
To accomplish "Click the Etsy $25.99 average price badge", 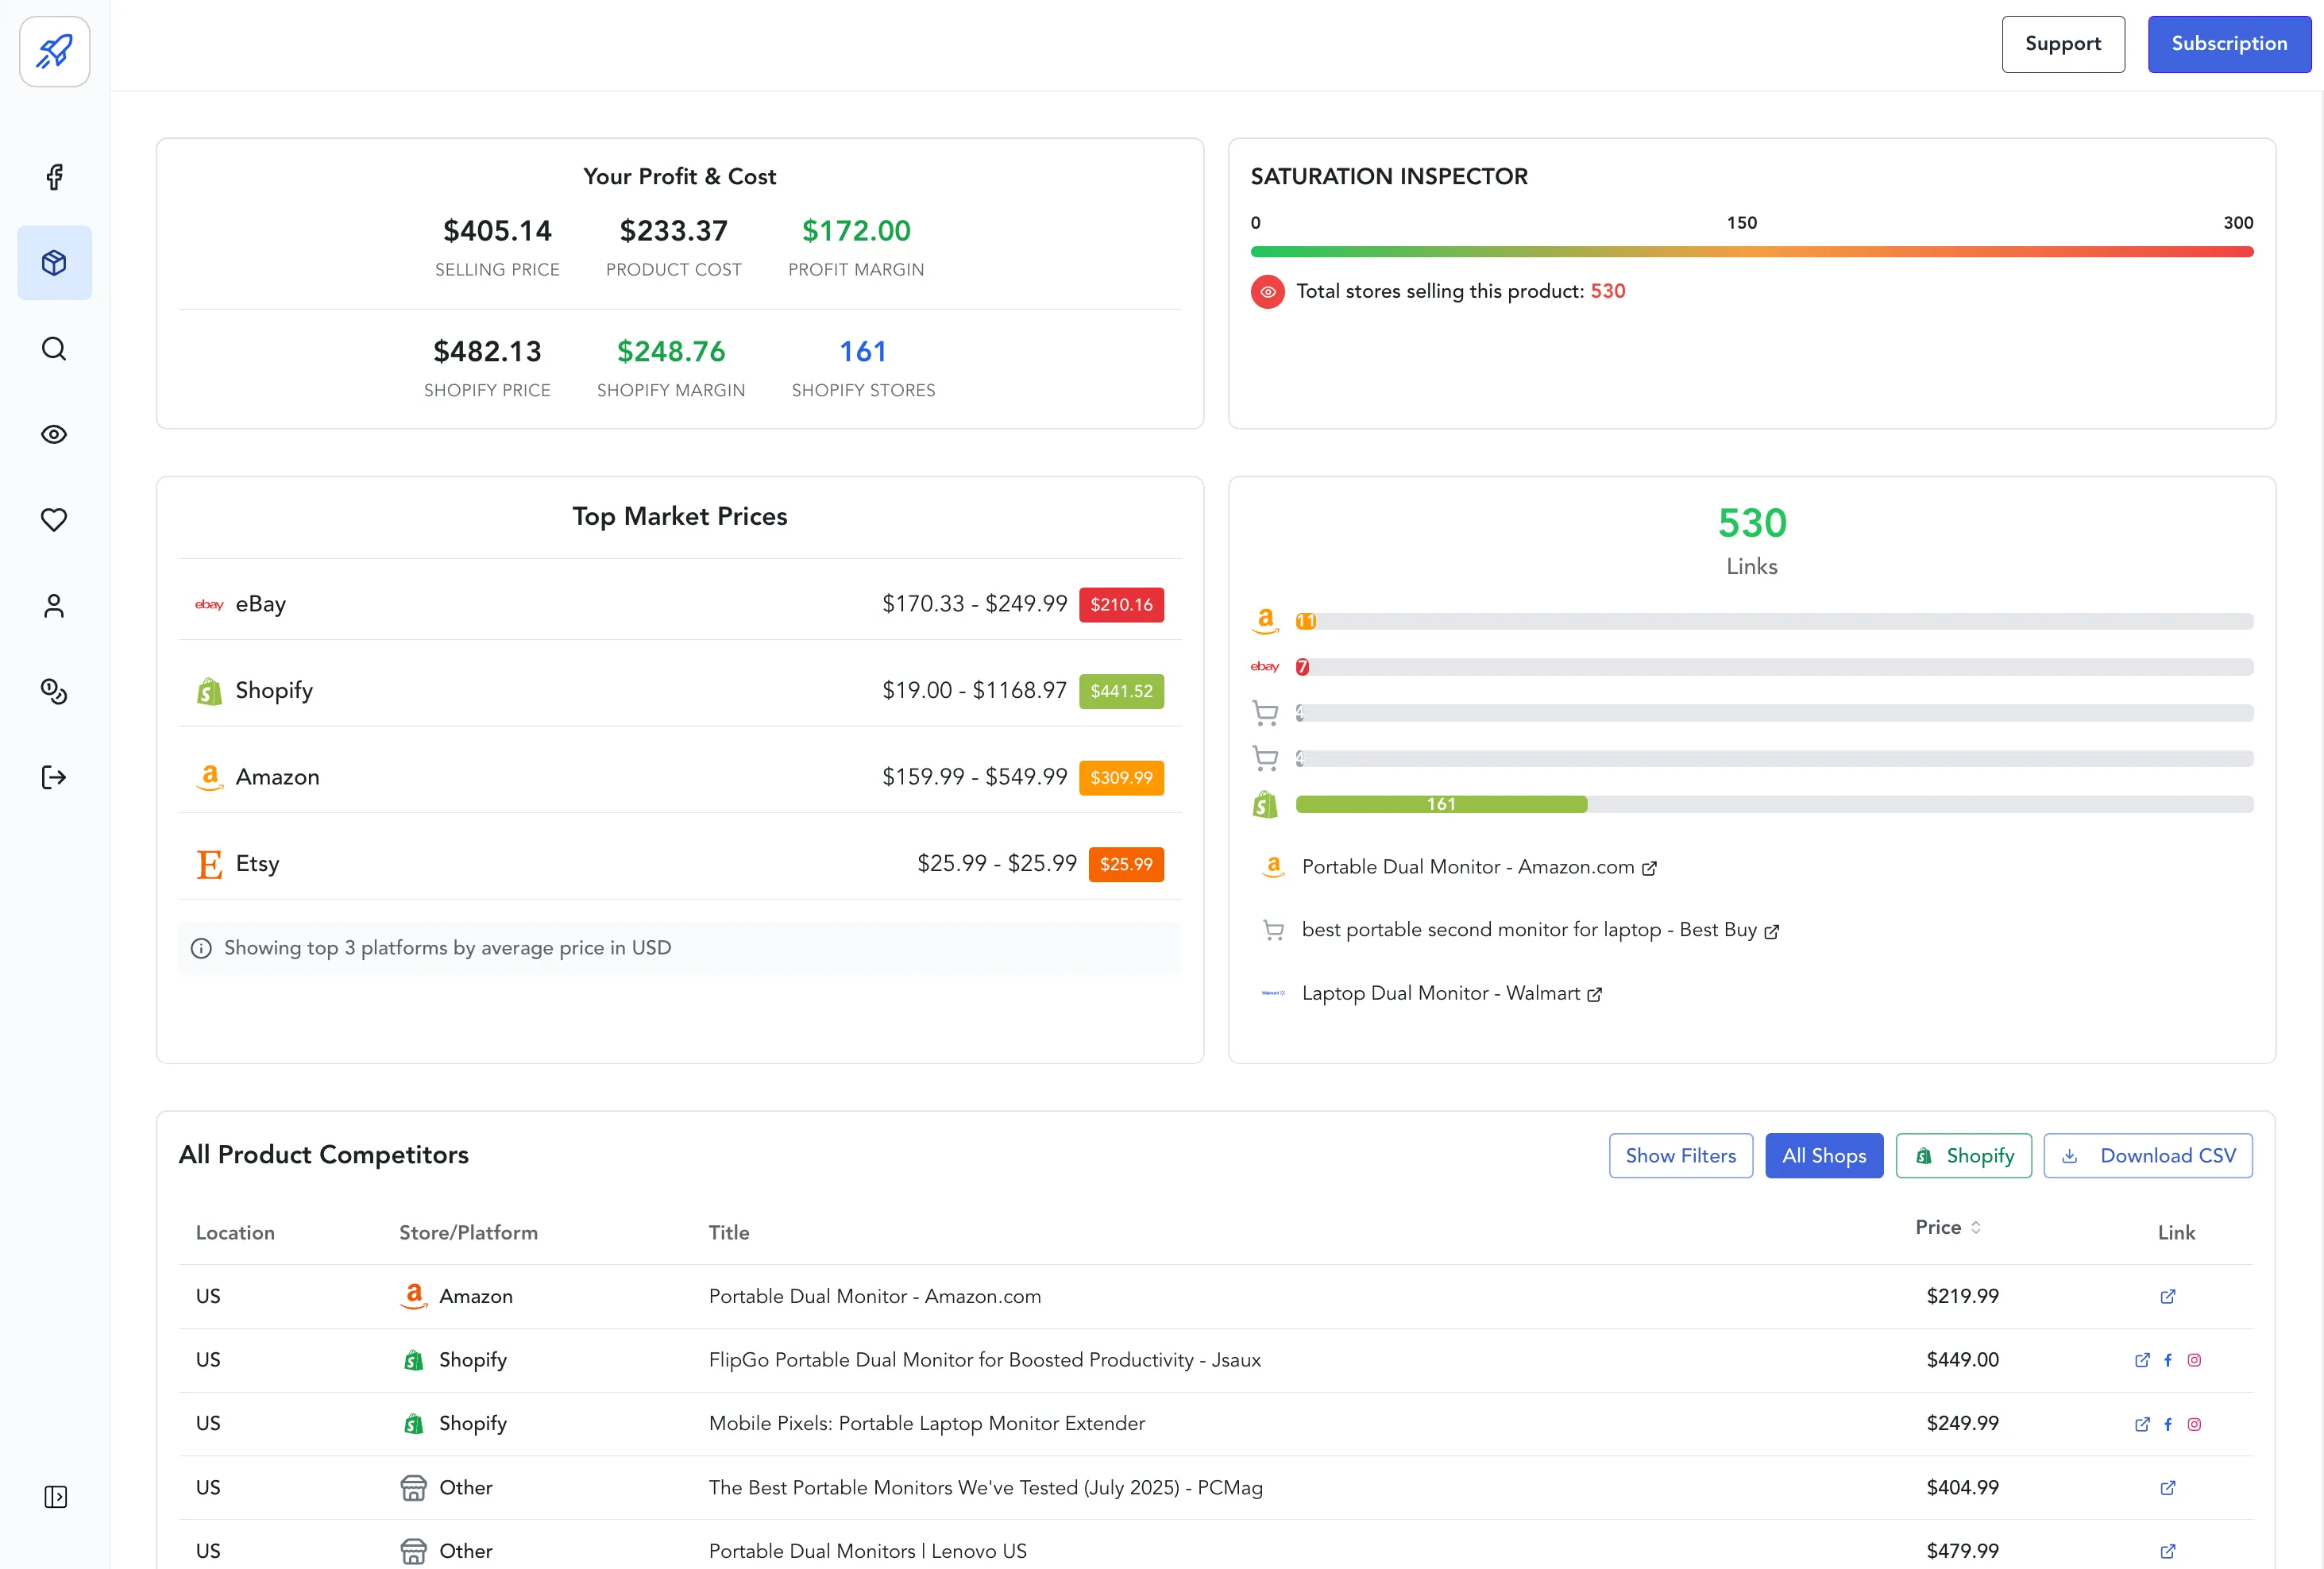I will [1126, 864].
